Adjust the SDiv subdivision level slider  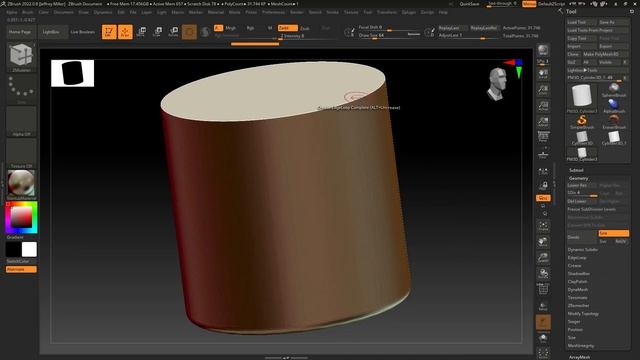click(582, 193)
